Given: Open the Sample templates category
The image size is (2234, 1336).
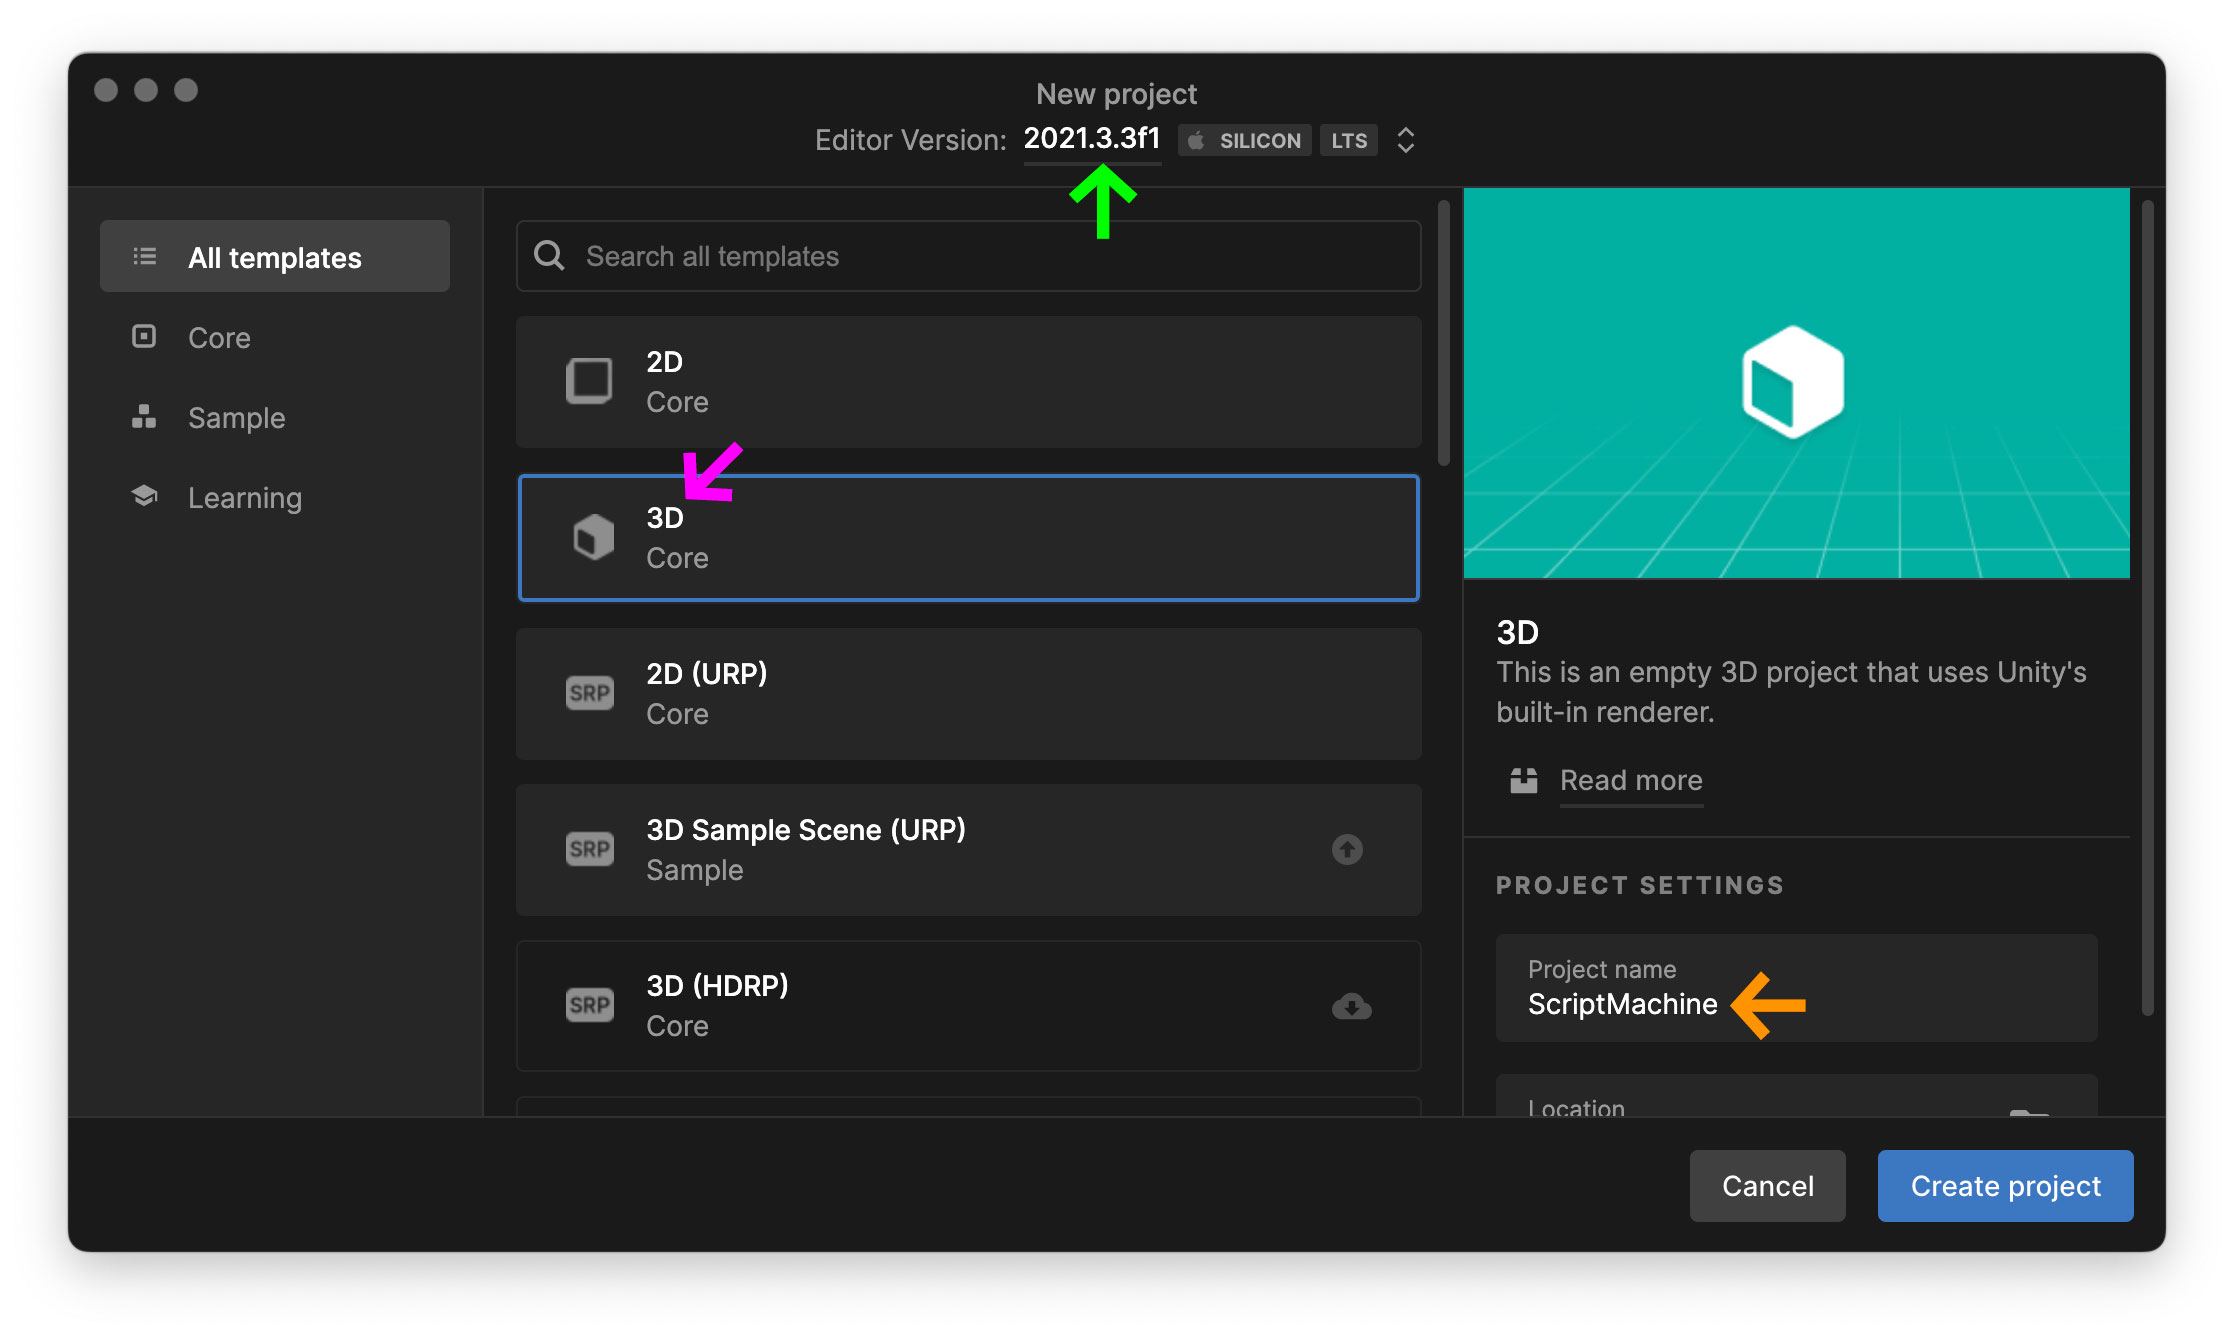Looking at the screenshot, I should coord(236,417).
